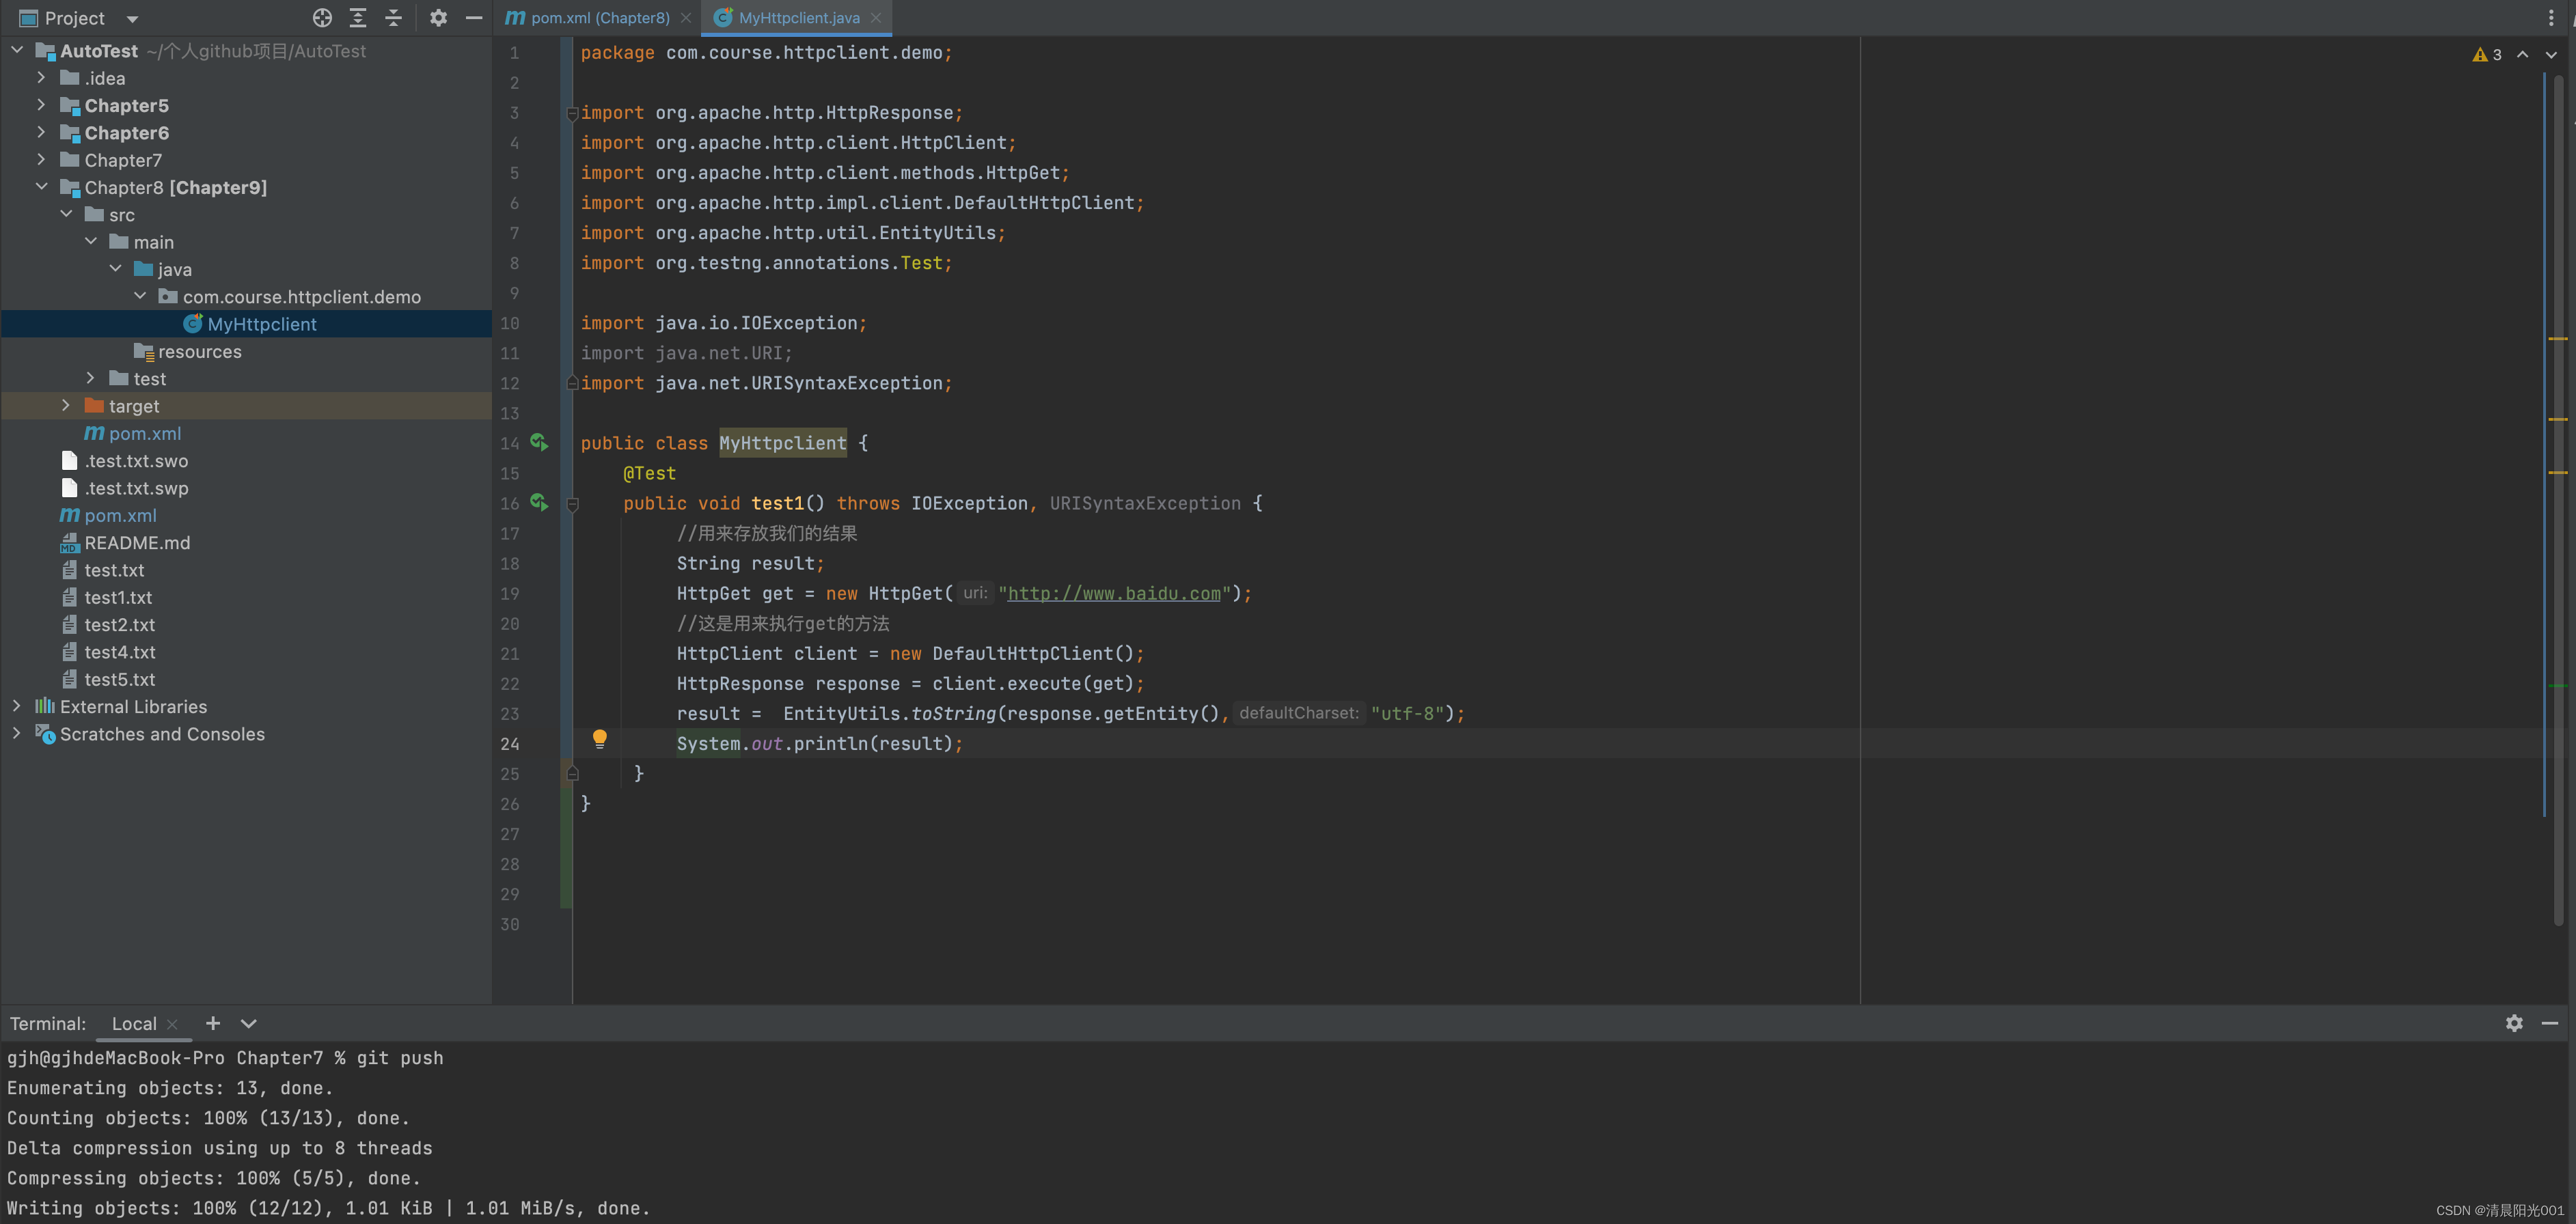Open editor tabs more options menu

pyautogui.click(x=2551, y=18)
